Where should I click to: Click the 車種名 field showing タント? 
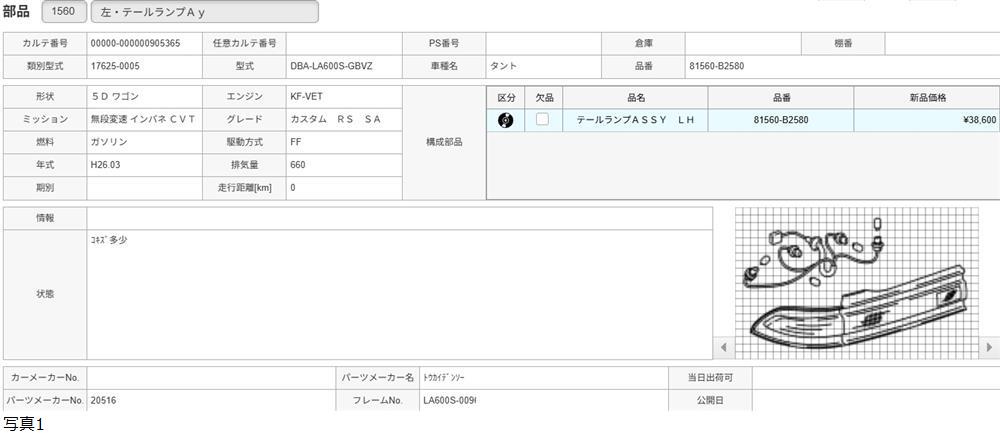tap(543, 66)
